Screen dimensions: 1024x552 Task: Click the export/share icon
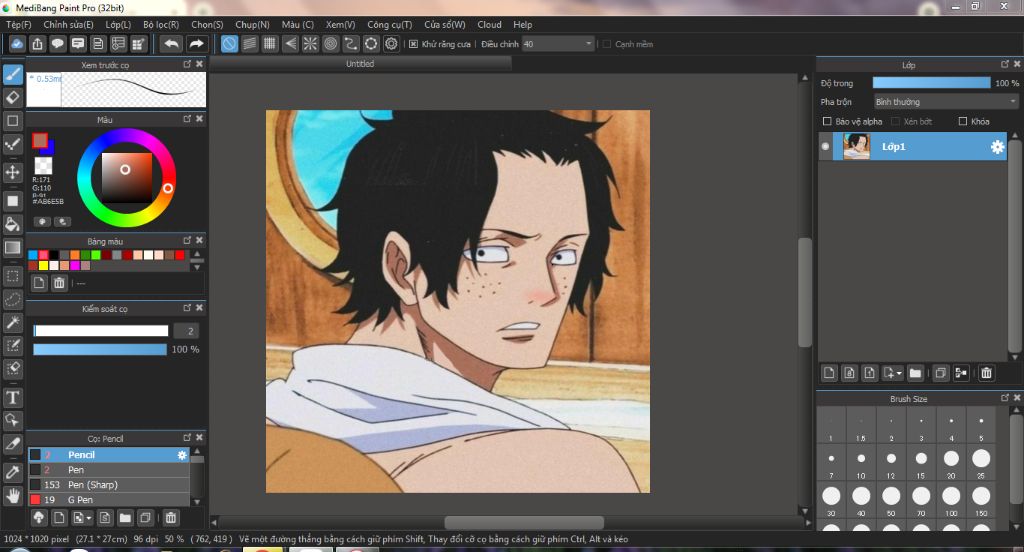coord(37,44)
